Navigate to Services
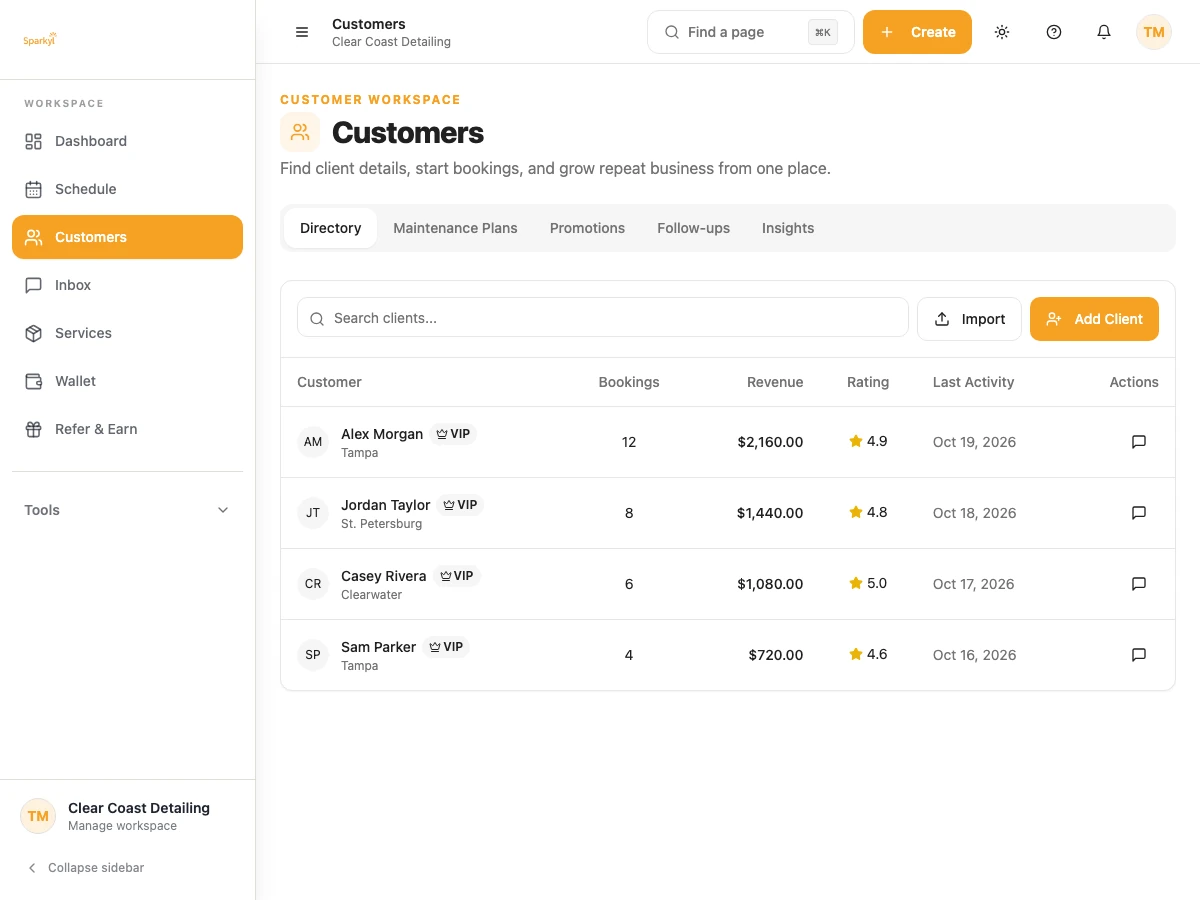 point(127,333)
